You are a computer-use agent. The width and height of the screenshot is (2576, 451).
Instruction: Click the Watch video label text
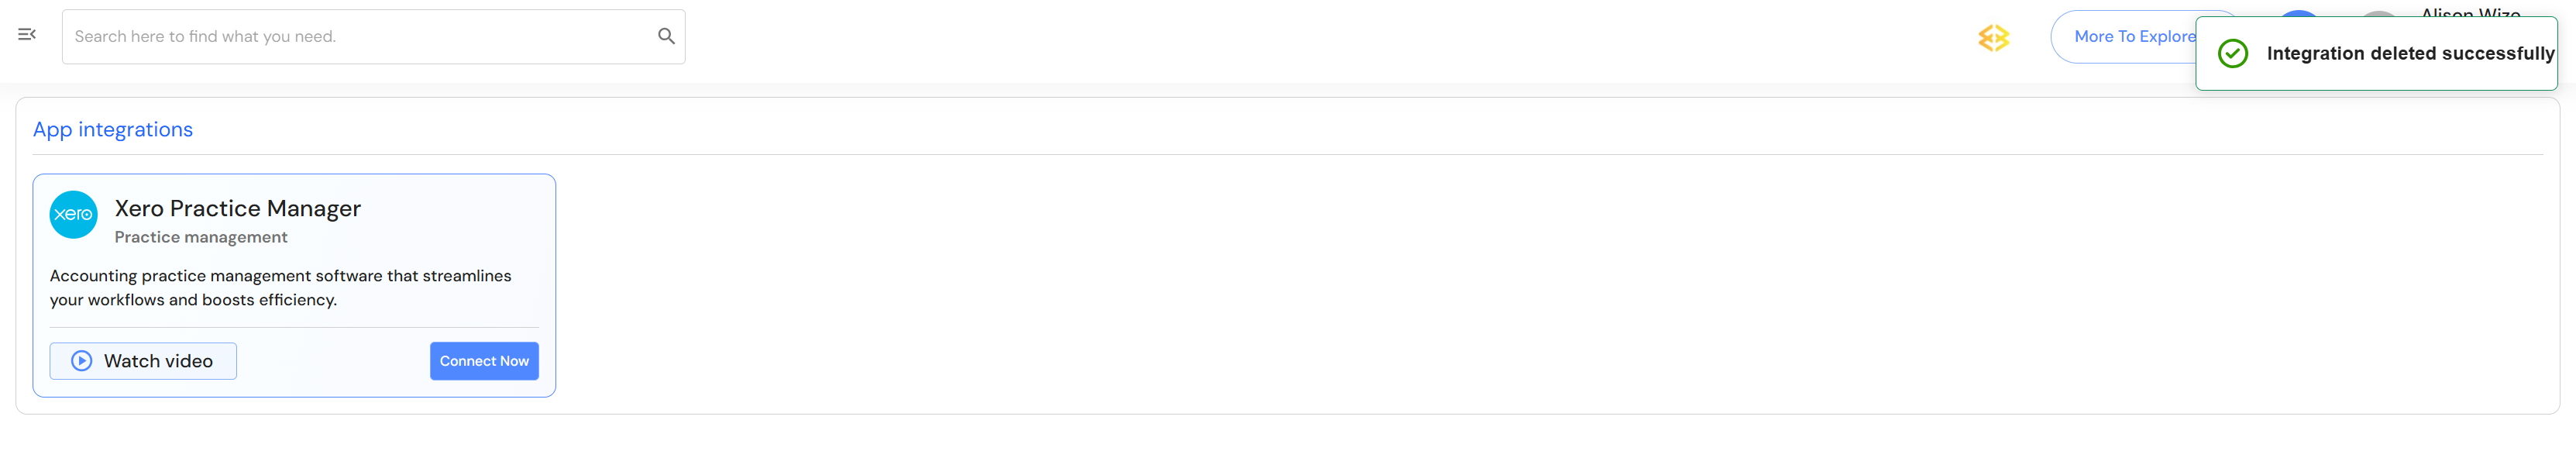(158, 361)
